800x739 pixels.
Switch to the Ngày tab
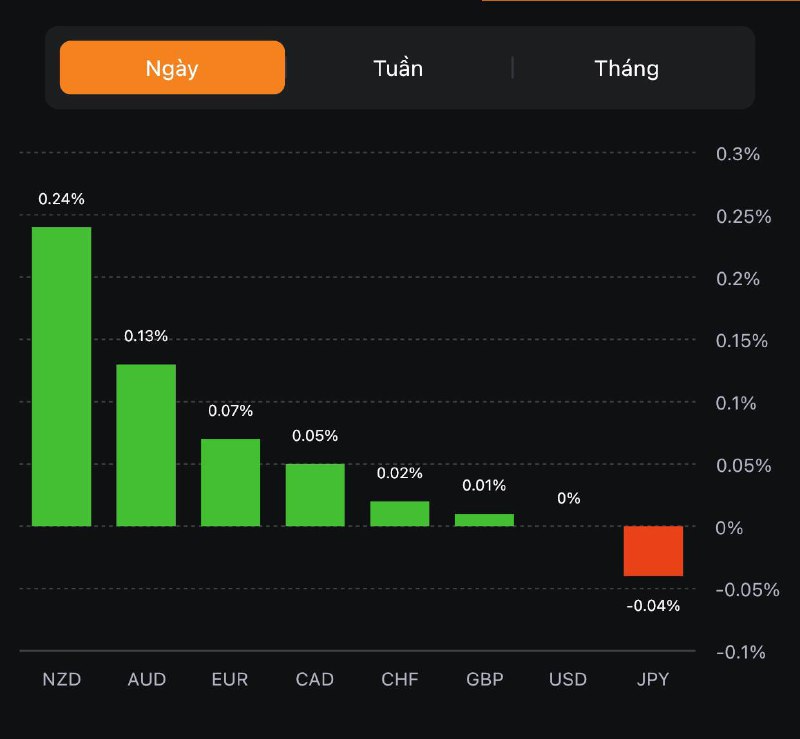[172, 68]
